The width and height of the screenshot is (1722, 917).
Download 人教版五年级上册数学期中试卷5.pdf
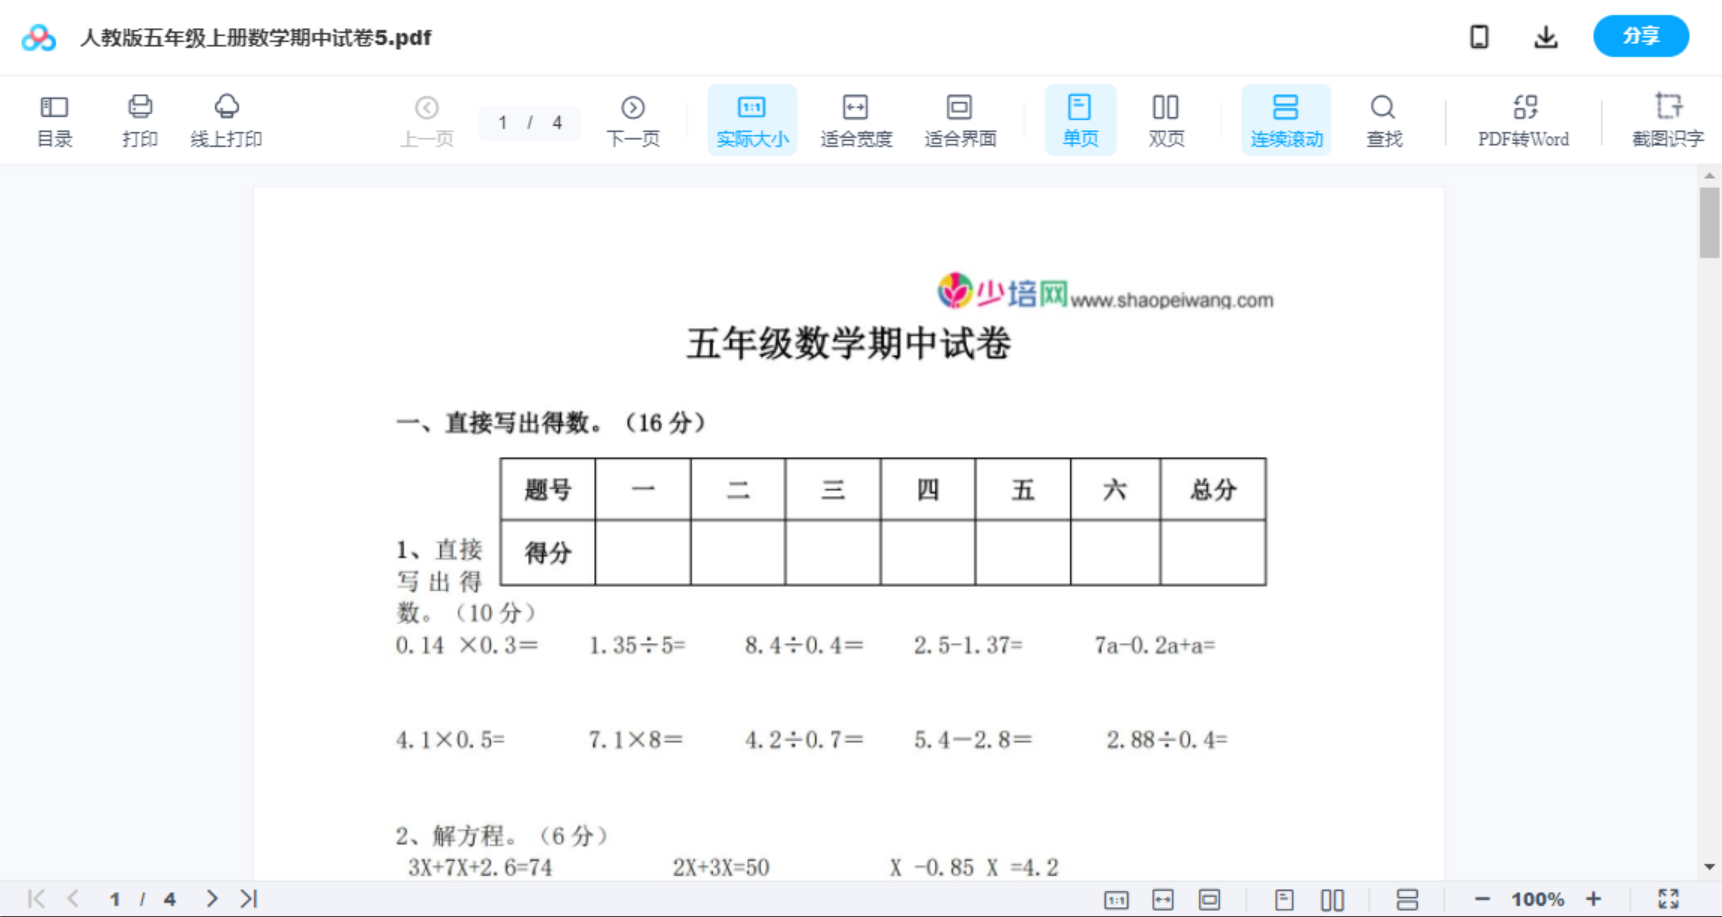point(1545,36)
